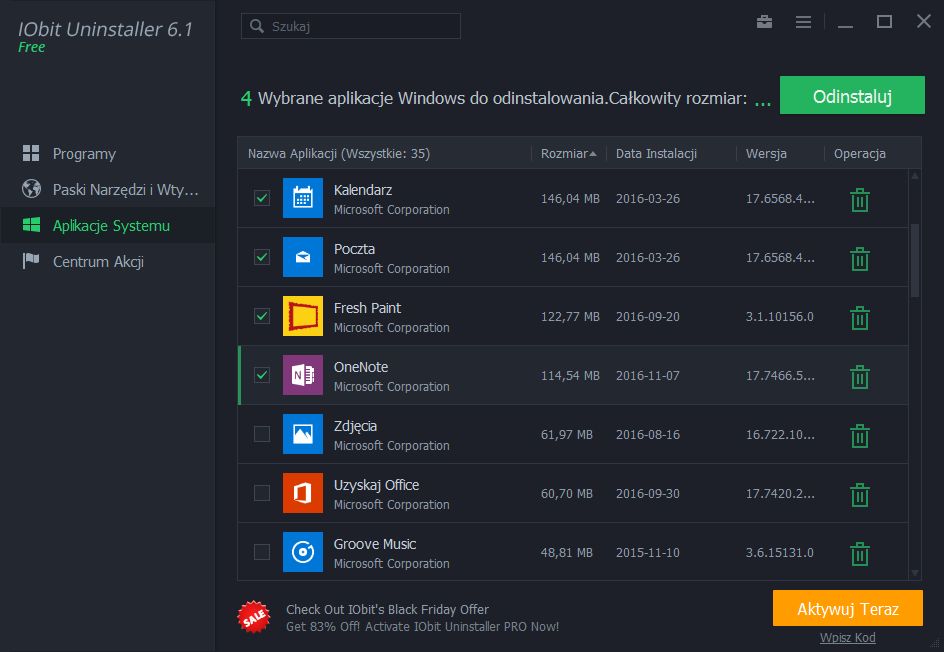The height and width of the screenshot is (652, 944).
Task: Uncheck the Poczta checkbox
Action: point(262,257)
